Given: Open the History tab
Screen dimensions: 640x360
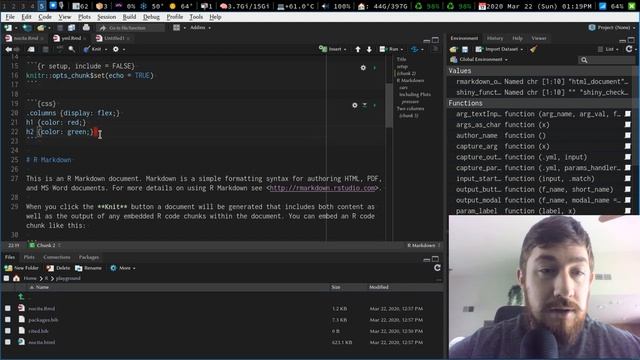Looking at the screenshot, I should click(x=495, y=38).
